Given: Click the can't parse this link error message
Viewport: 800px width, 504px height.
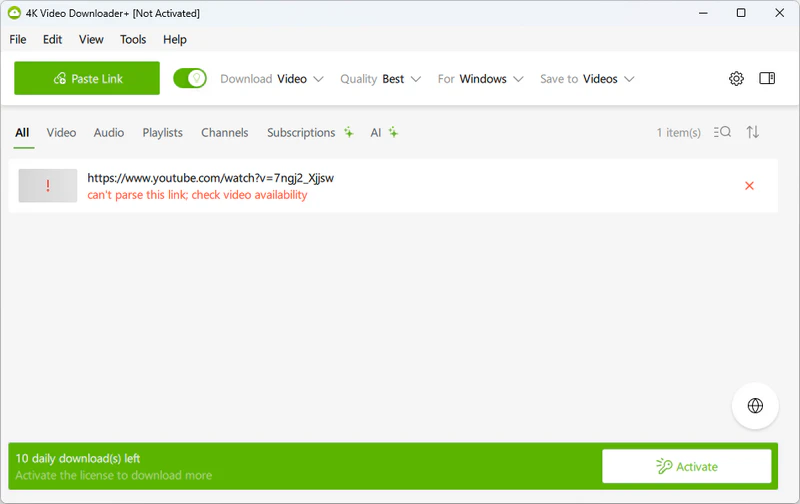Looking at the screenshot, I should point(197,195).
